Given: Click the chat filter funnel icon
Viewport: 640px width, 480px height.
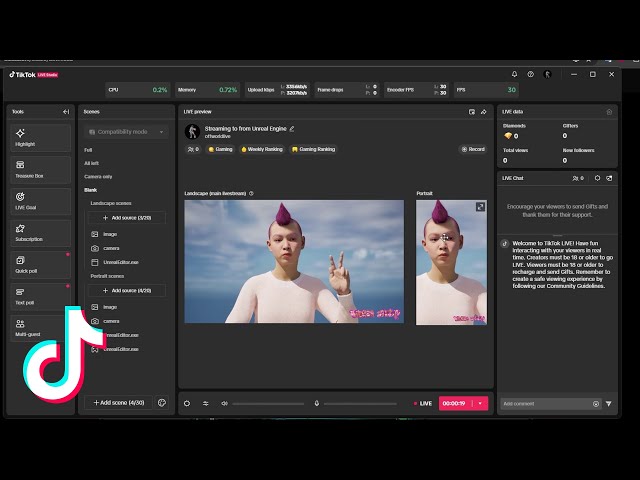Looking at the screenshot, I should coord(609,404).
